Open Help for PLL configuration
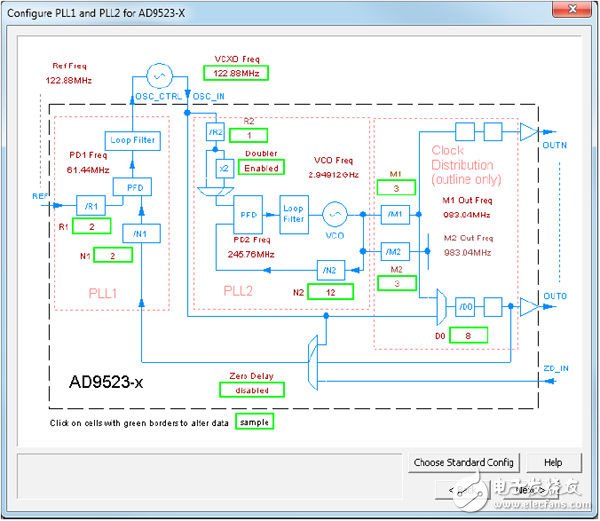 (552, 462)
